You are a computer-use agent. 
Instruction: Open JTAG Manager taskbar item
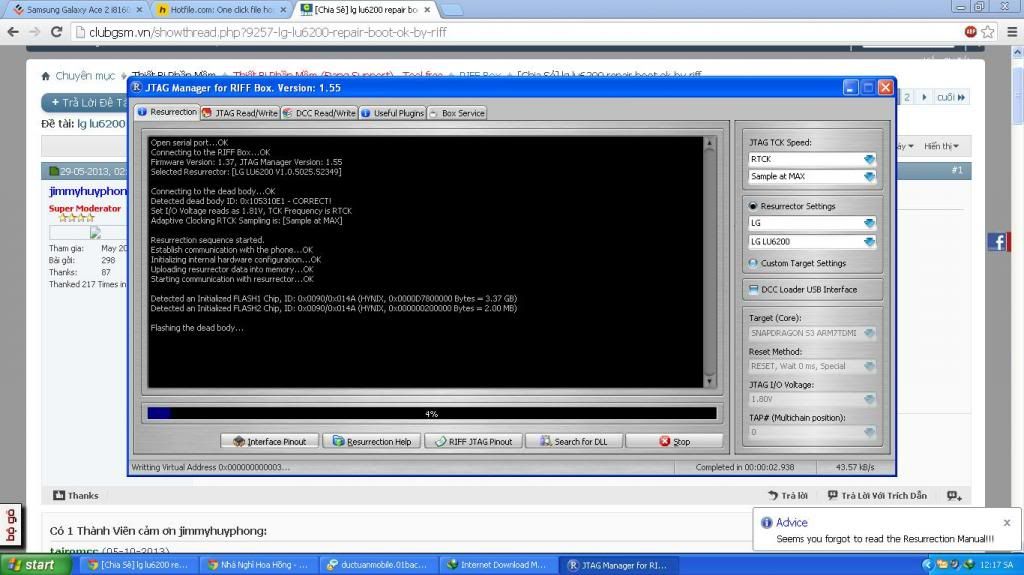[618, 565]
